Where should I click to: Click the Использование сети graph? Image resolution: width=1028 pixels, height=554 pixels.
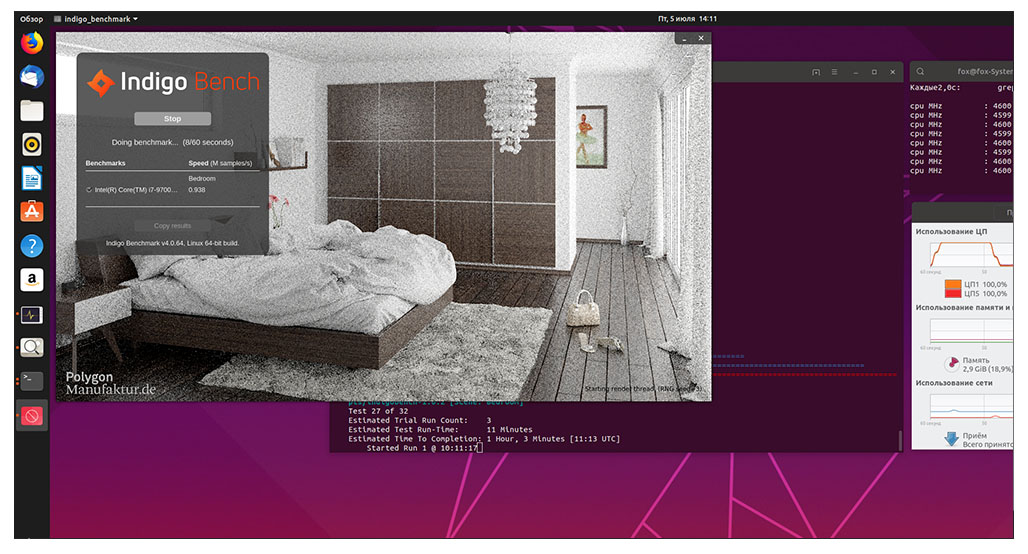tap(971, 406)
